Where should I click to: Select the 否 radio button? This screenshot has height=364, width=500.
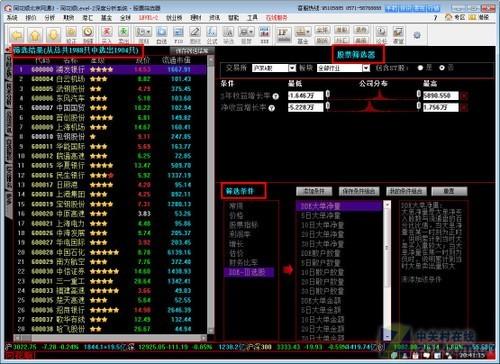pyautogui.click(x=442, y=68)
